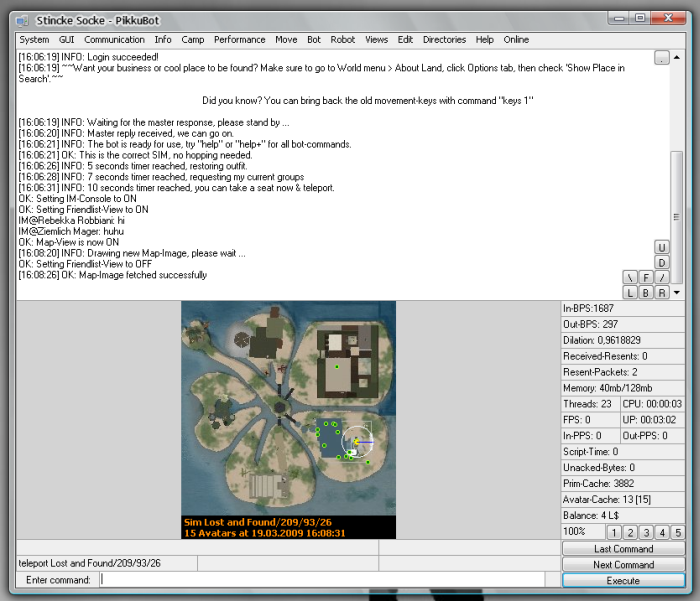Click the Last Command button

[x=623, y=549]
